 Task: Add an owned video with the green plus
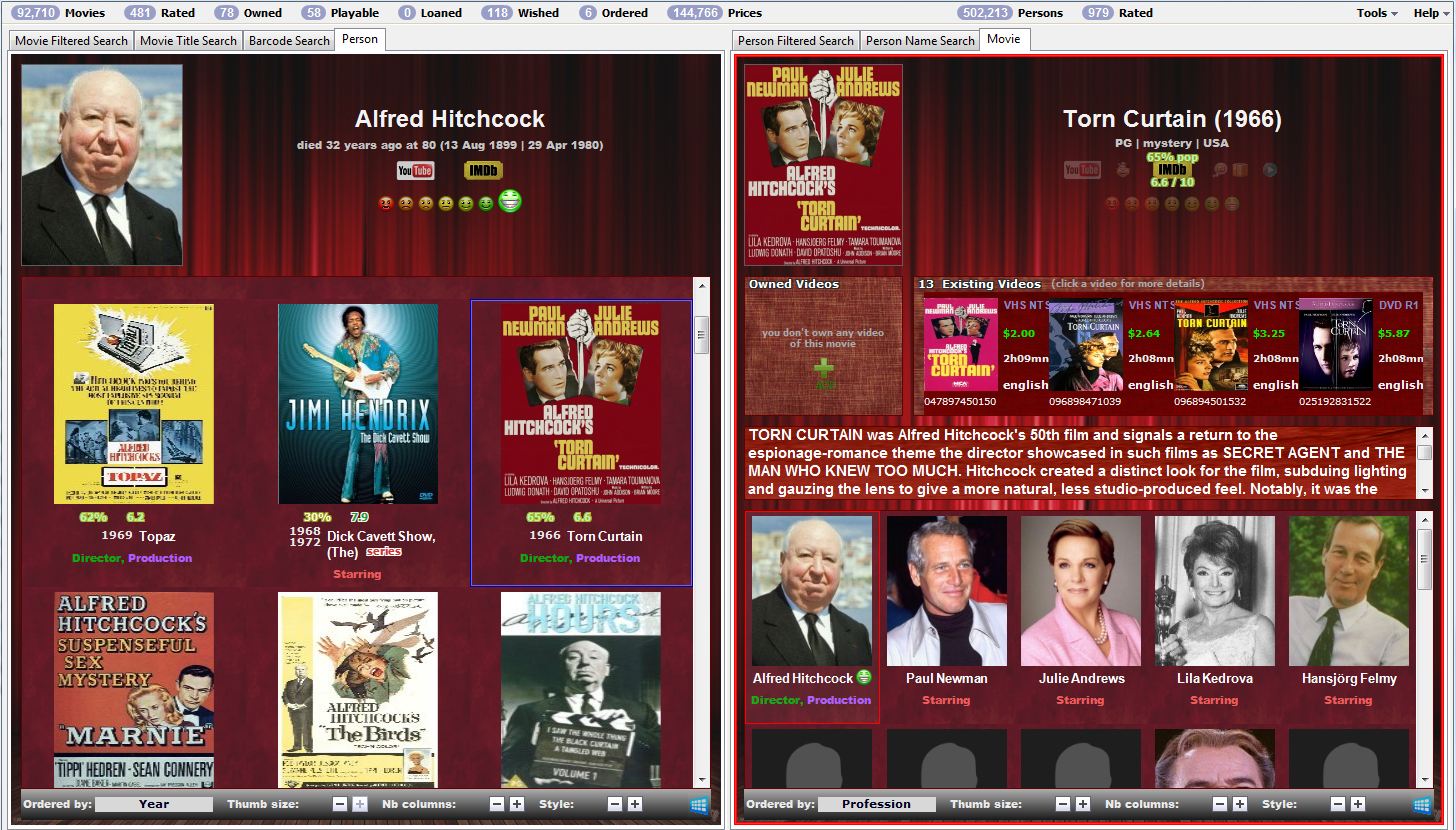click(x=824, y=370)
